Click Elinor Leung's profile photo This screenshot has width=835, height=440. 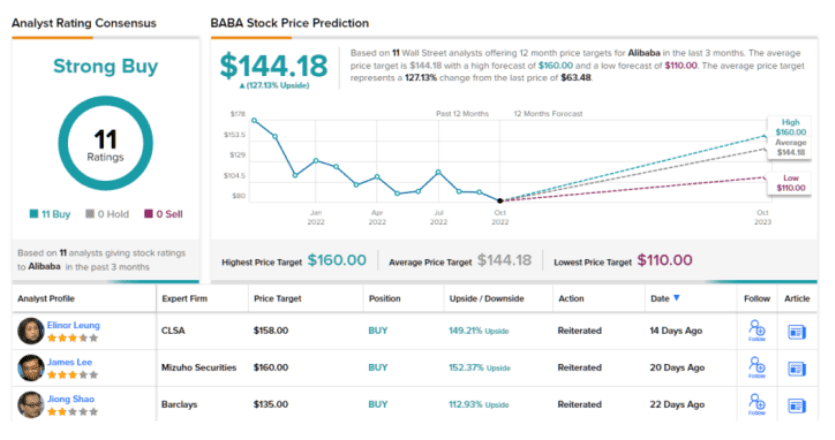(x=31, y=330)
